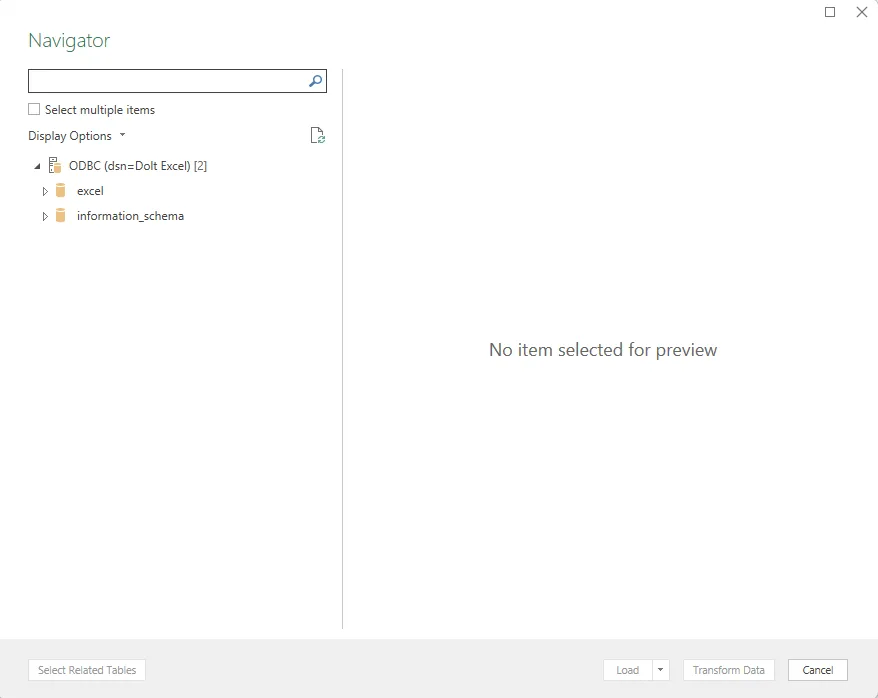Open the Load options dropdown arrow
The image size is (878, 698).
click(661, 670)
